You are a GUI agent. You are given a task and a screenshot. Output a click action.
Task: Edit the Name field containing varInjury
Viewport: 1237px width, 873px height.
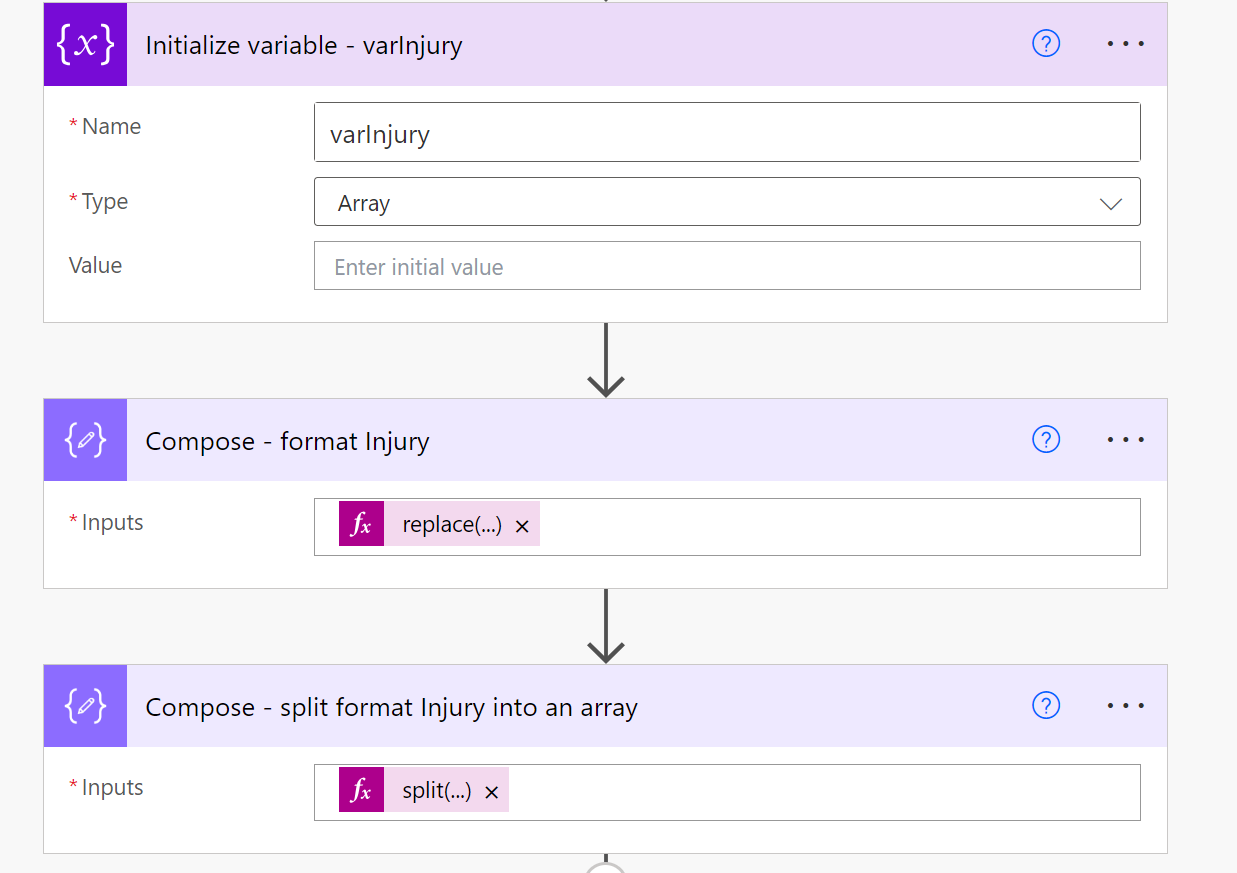click(726, 133)
